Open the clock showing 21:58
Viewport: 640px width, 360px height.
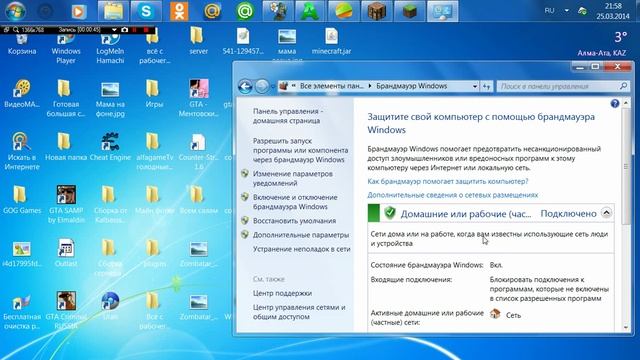[x=613, y=11]
